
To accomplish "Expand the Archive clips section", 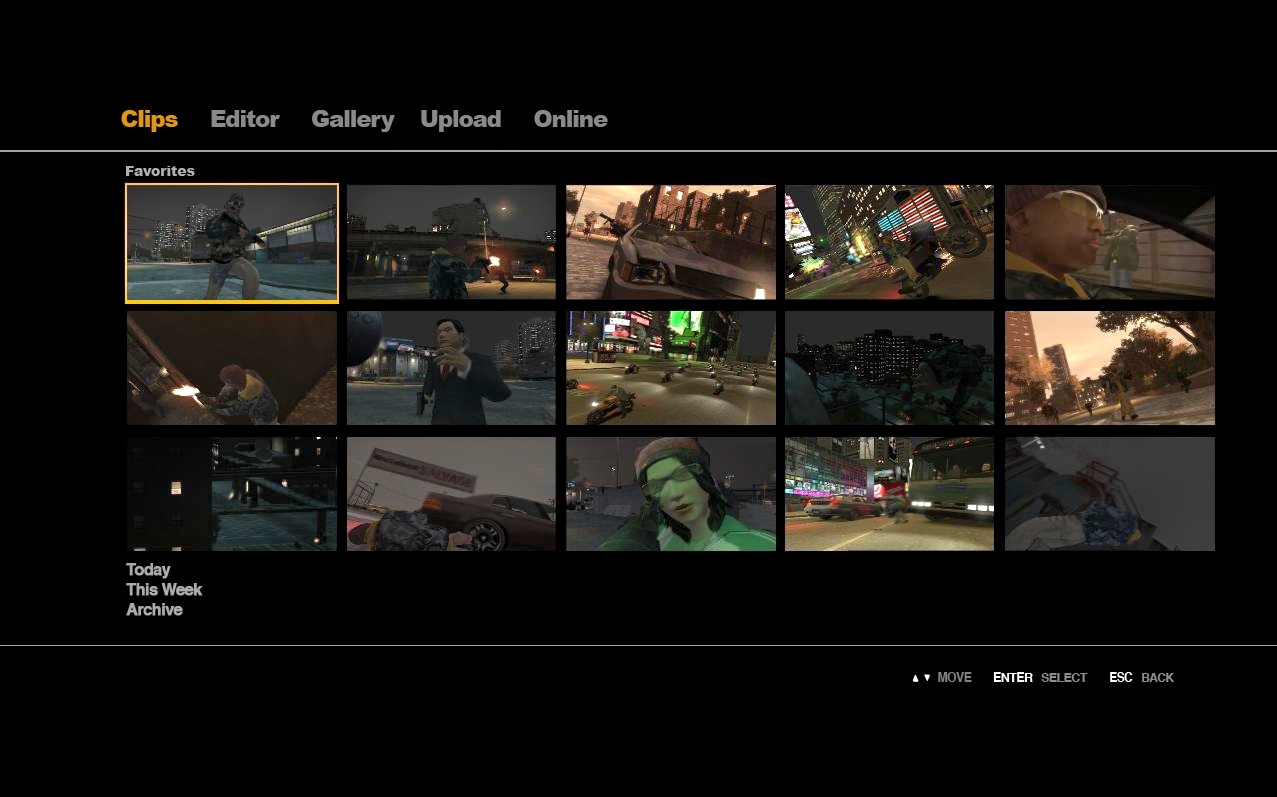I will (154, 610).
